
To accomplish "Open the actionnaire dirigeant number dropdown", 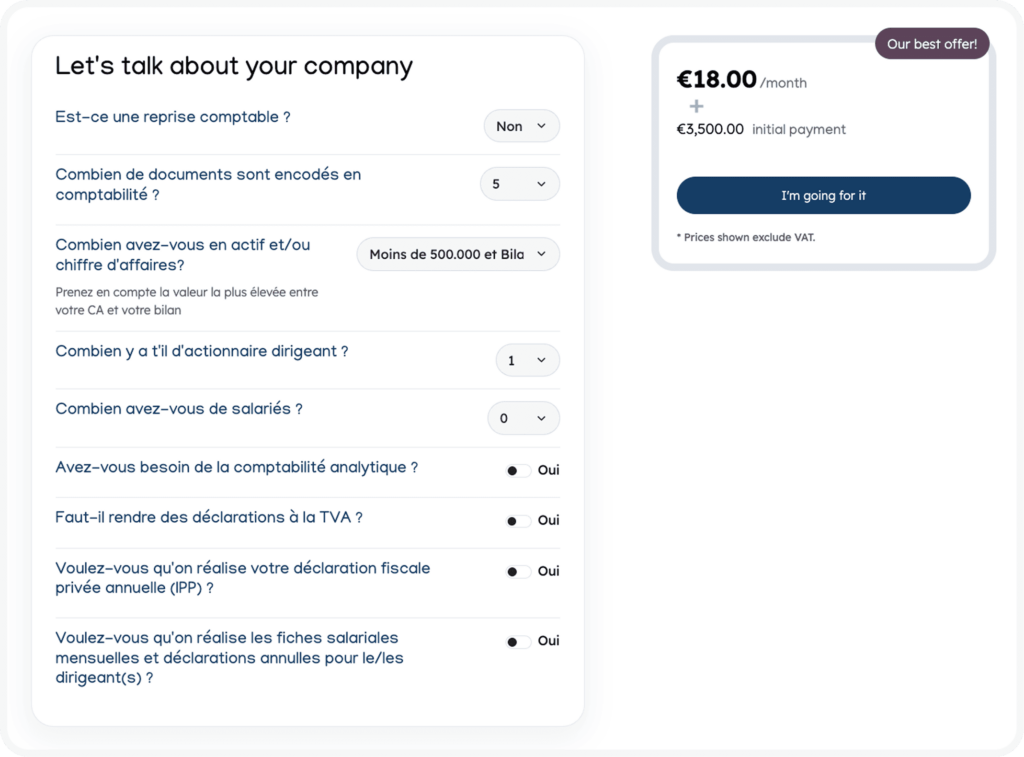I will [x=528, y=361].
